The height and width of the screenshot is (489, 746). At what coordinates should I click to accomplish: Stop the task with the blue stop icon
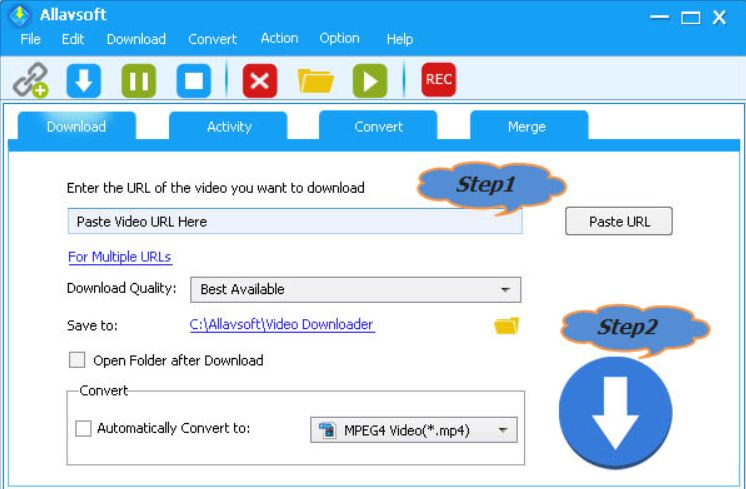pos(194,80)
